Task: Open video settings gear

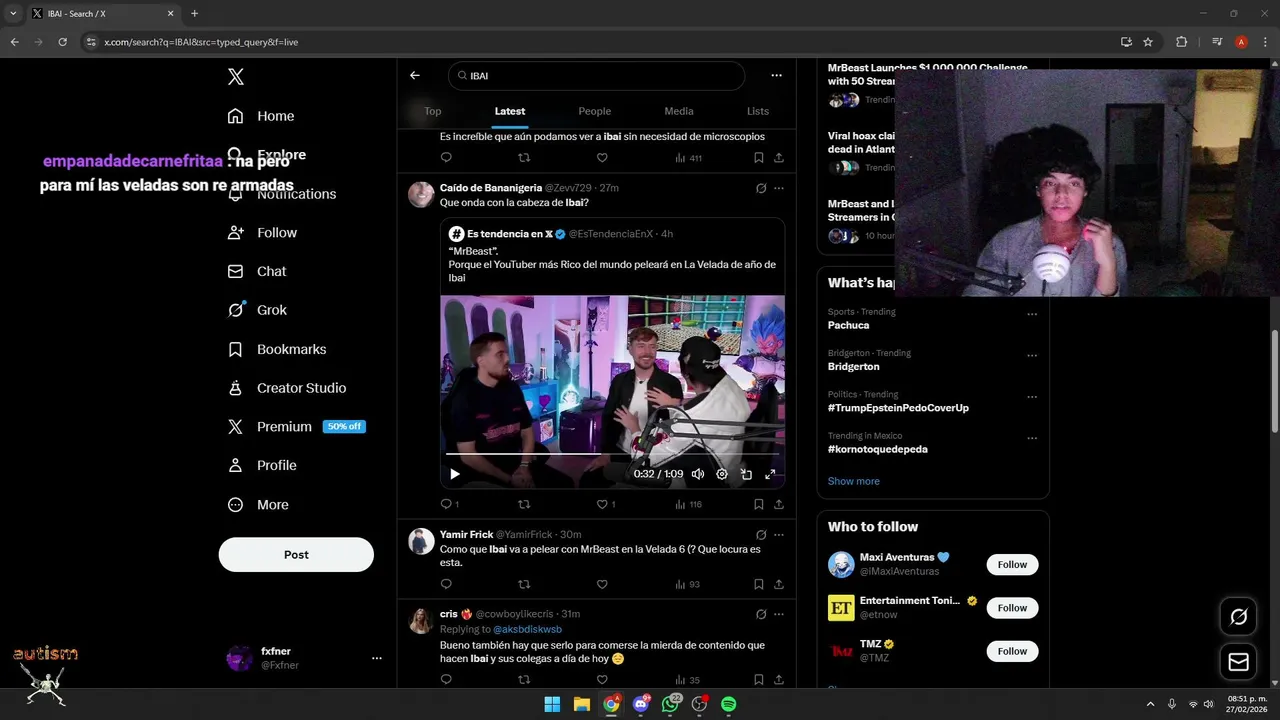Action: [722, 474]
